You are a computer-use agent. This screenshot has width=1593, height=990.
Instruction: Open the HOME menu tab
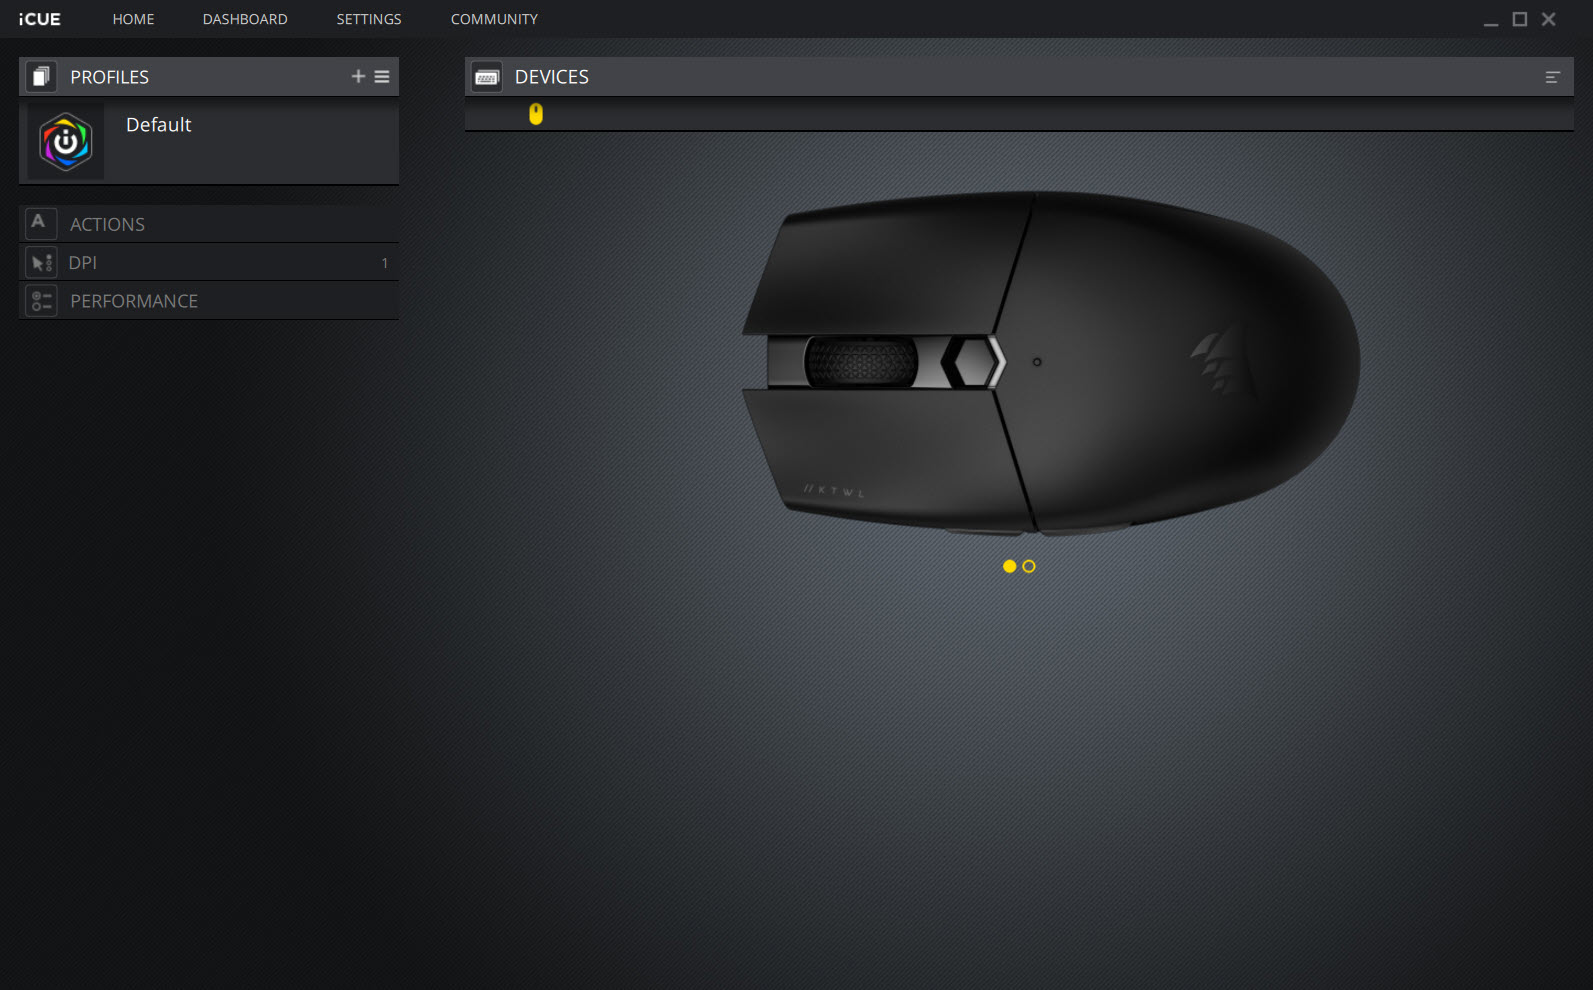point(133,19)
